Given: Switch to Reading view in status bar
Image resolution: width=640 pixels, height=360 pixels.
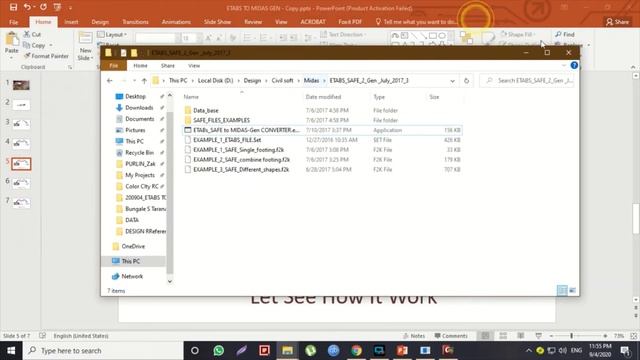Looking at the screenshot, I should click(520, 336).
